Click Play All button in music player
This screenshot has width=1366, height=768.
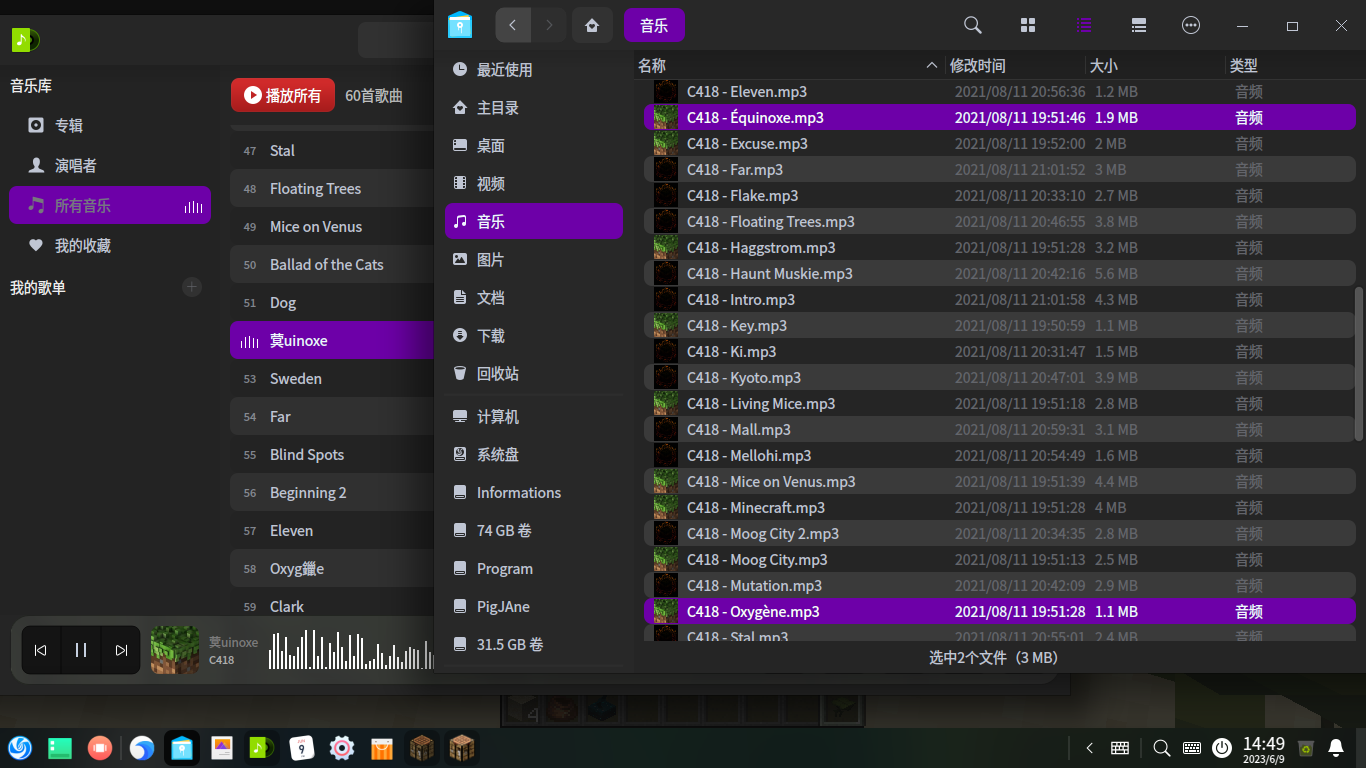(283, 95)
